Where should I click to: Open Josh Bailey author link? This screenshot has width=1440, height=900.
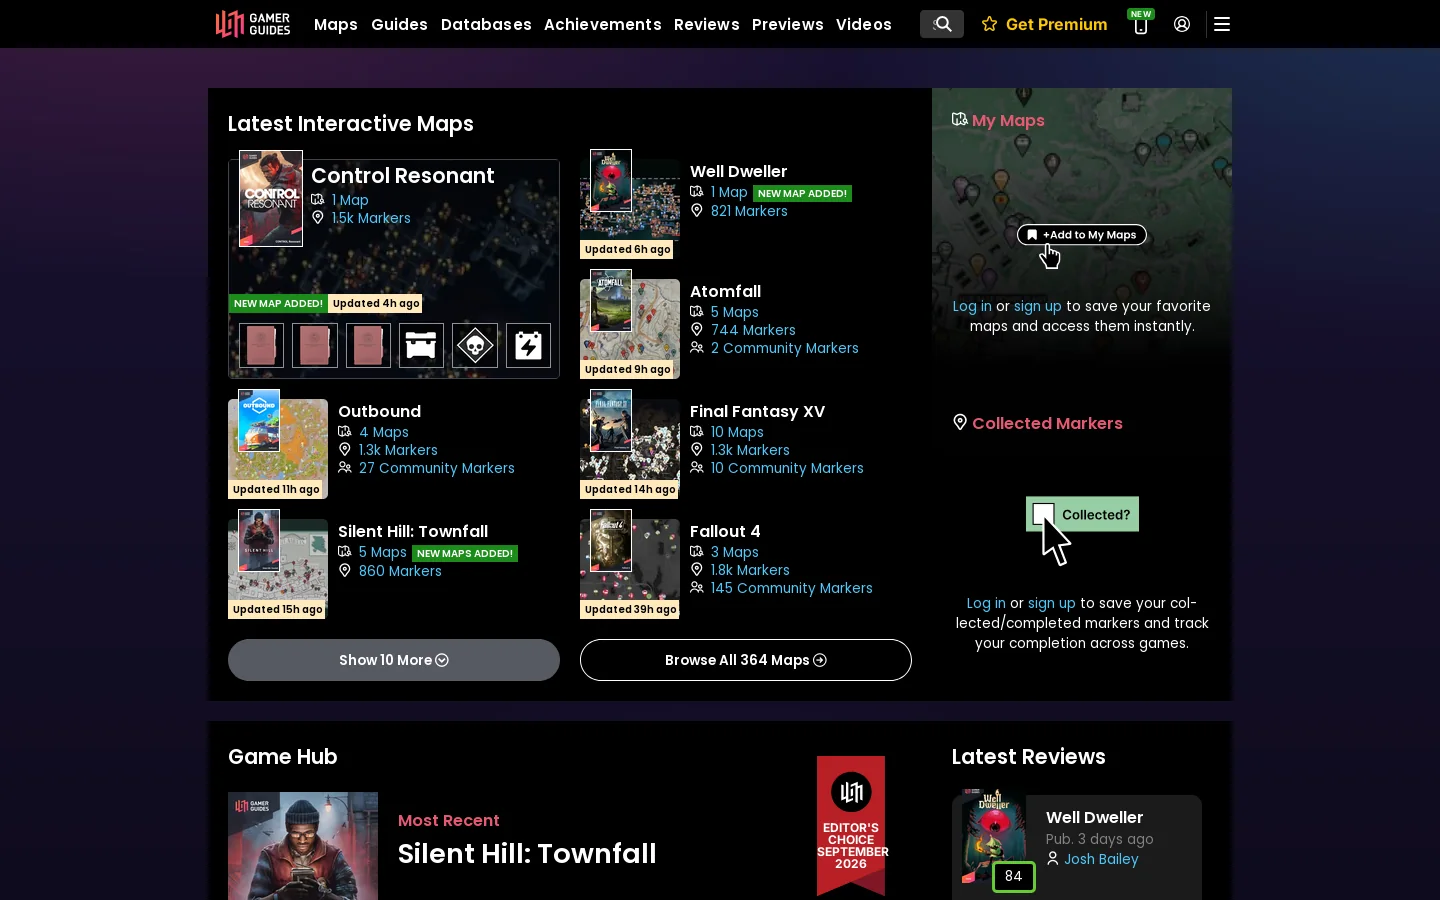click(1101, 859)
